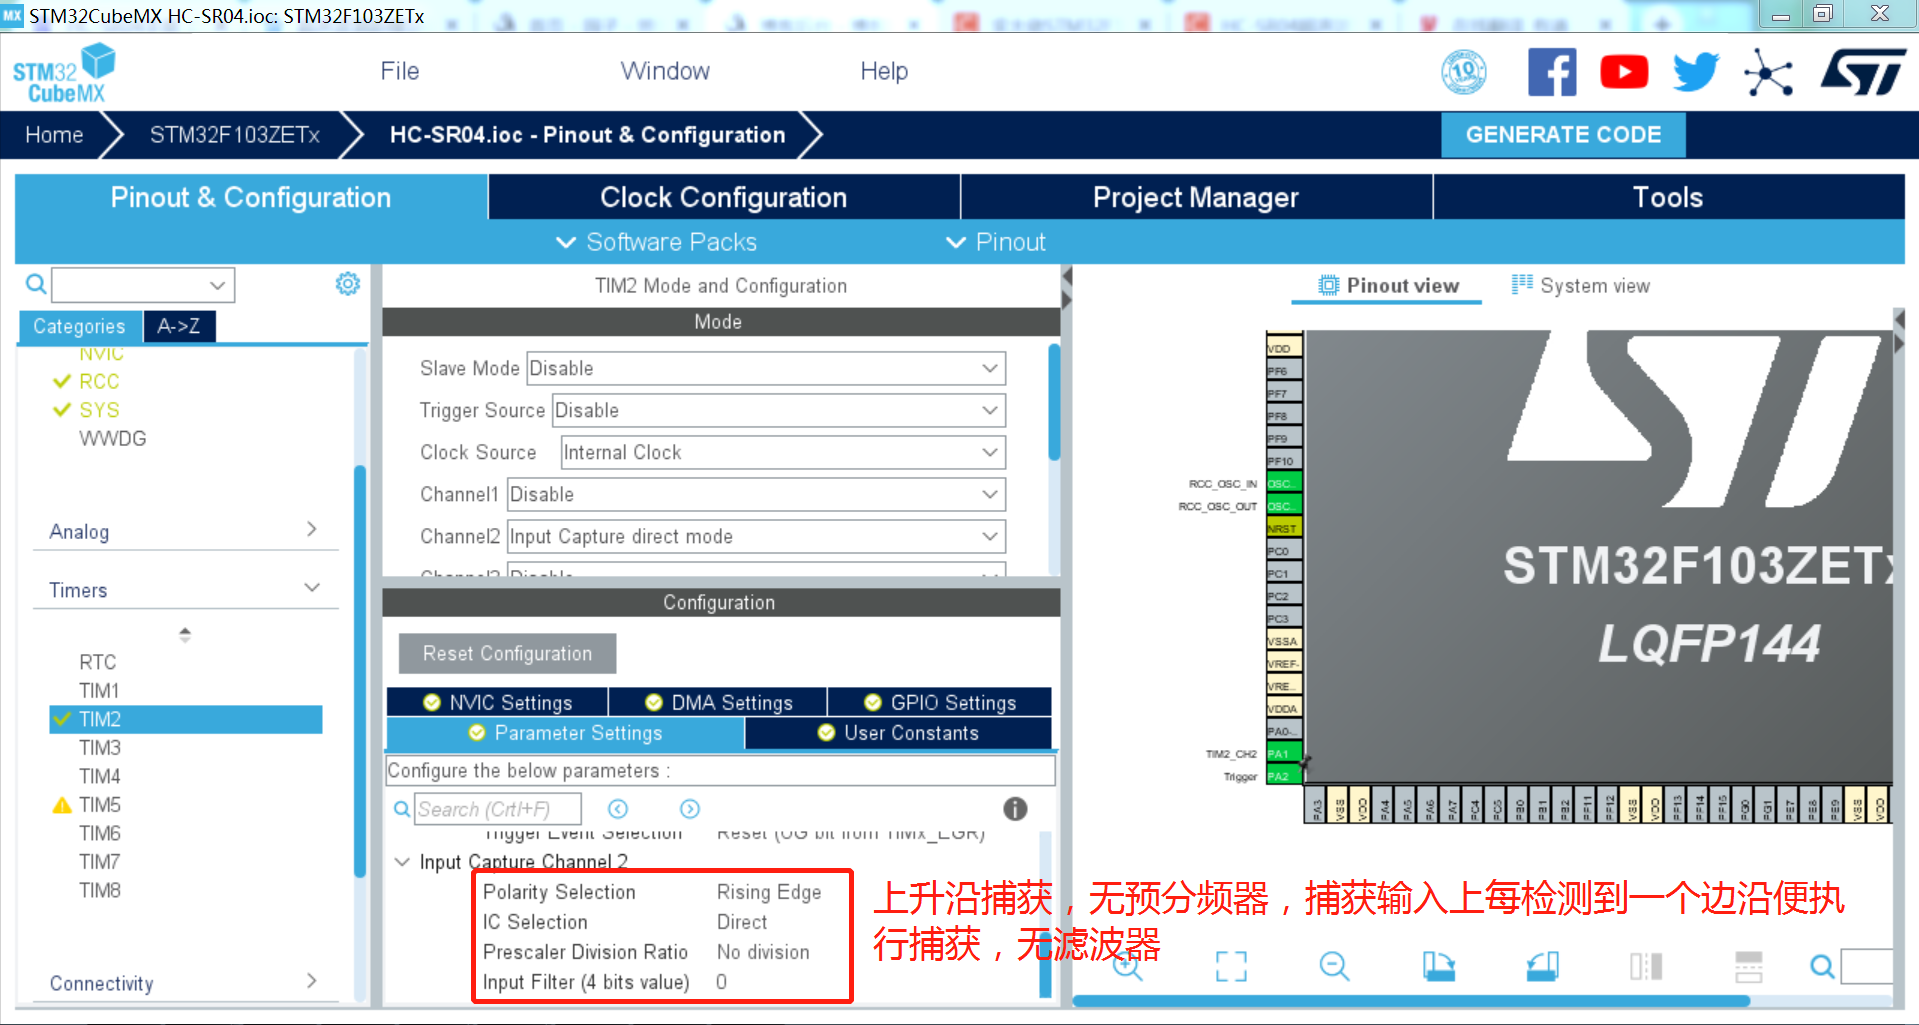1919x1025 pixels.
Task: Click the Reset Configuration button
Action: coord(507,653)
